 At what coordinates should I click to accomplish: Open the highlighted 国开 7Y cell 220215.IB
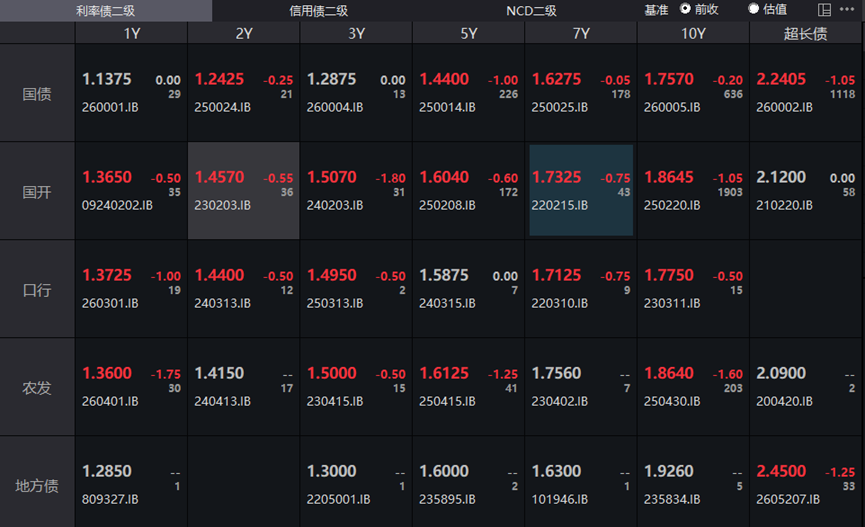[581, 191]
